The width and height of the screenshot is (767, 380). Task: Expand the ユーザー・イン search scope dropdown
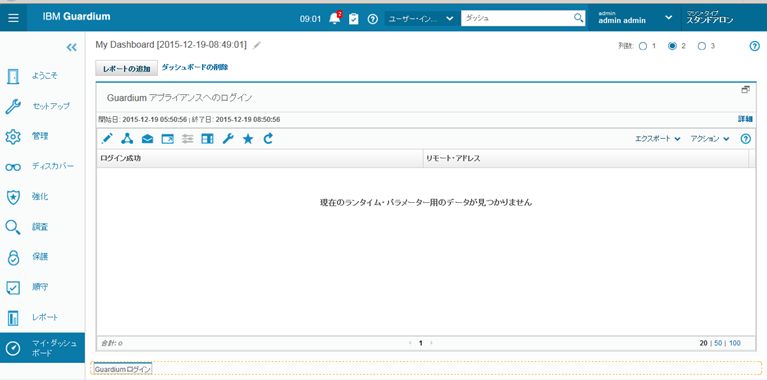420,19
